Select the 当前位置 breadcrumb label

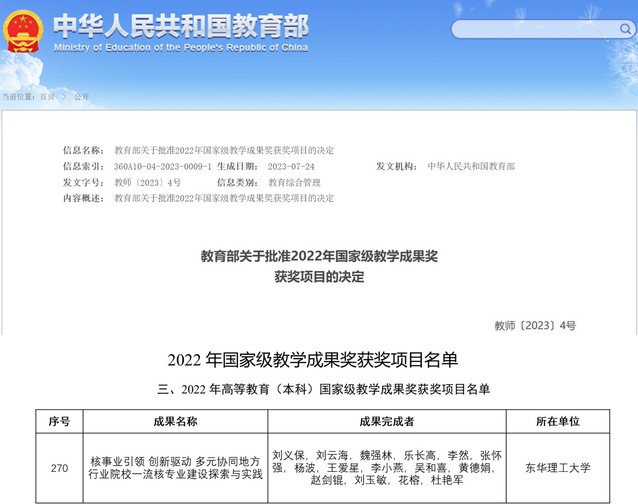tap(18, 97)
